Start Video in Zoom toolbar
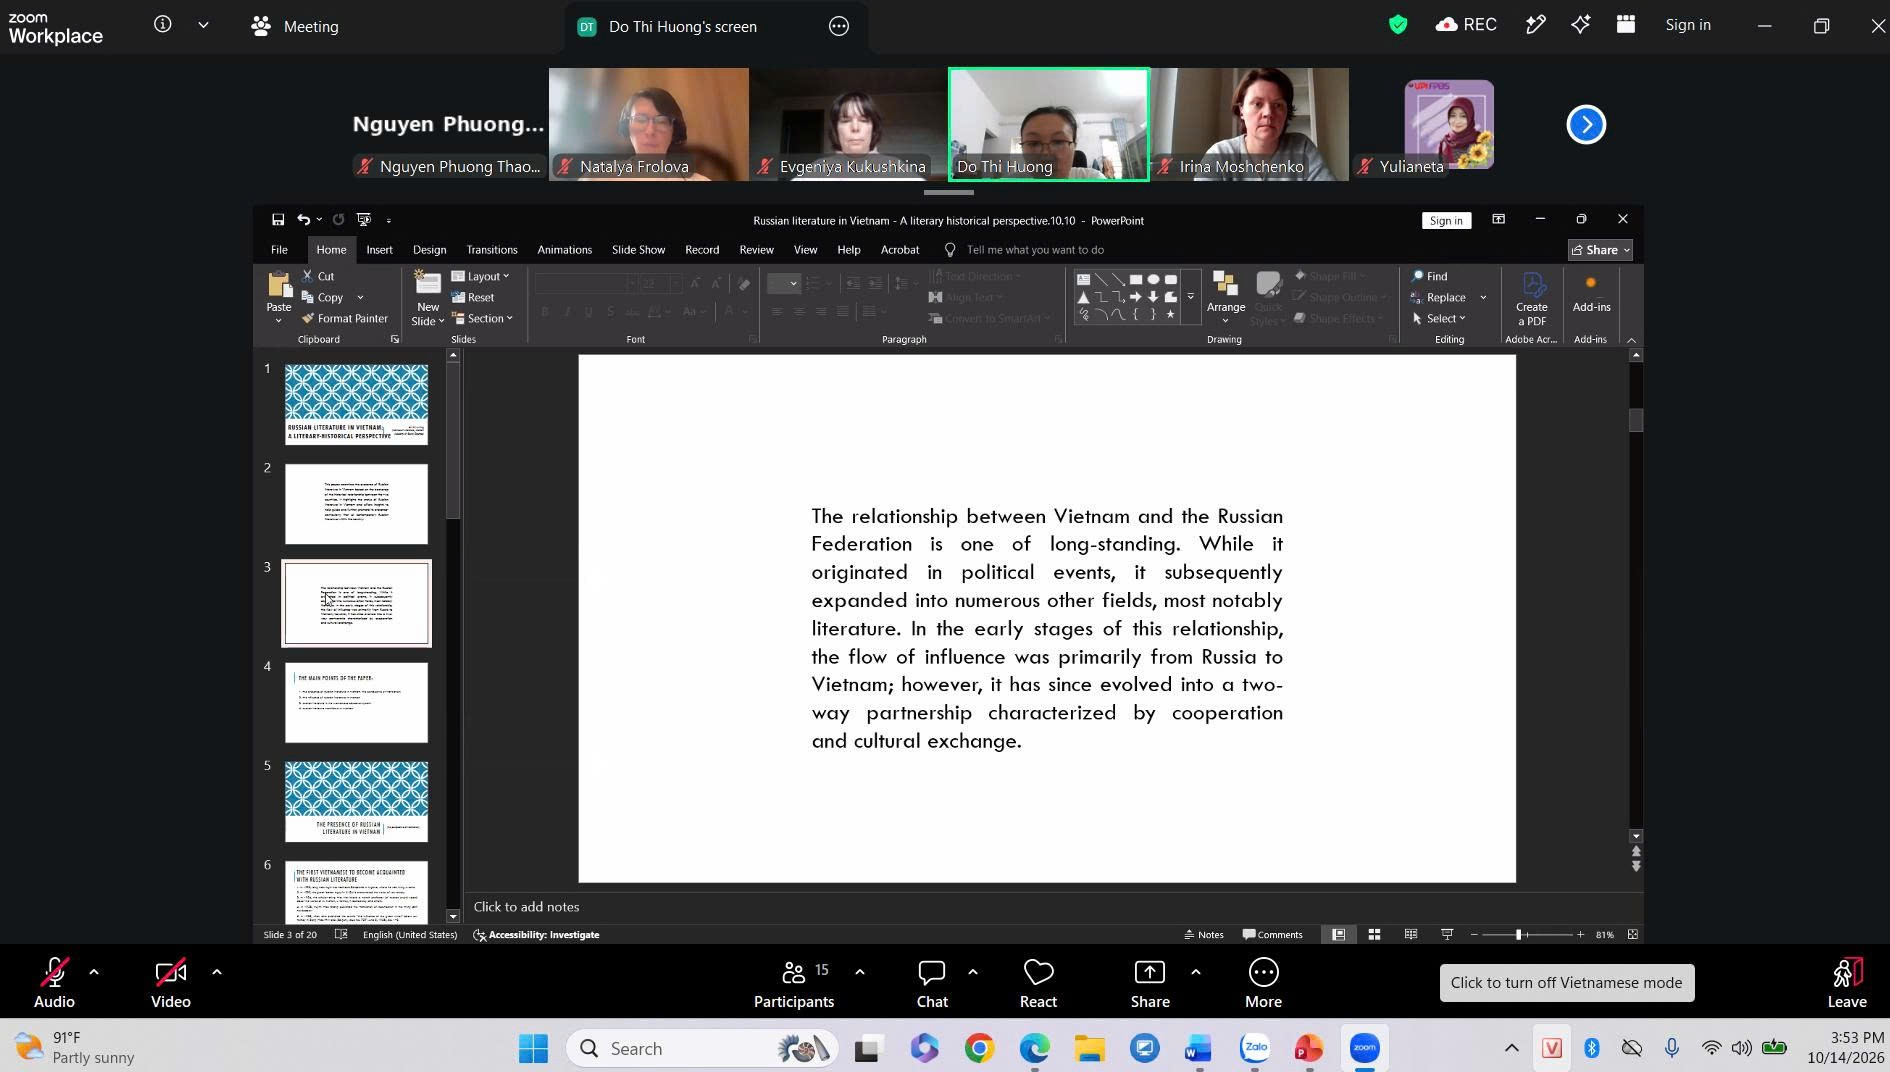1890x1072 pixels. 170,982
